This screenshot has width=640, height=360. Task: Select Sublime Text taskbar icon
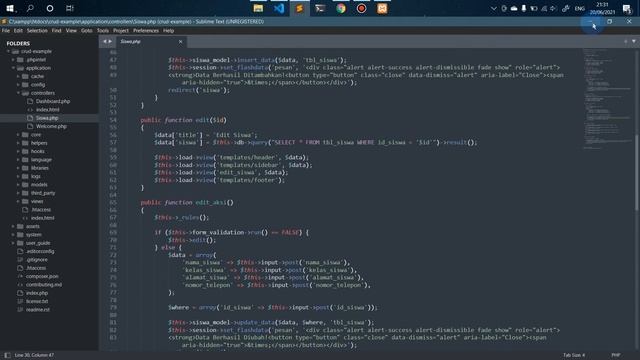tap(300, 8)
